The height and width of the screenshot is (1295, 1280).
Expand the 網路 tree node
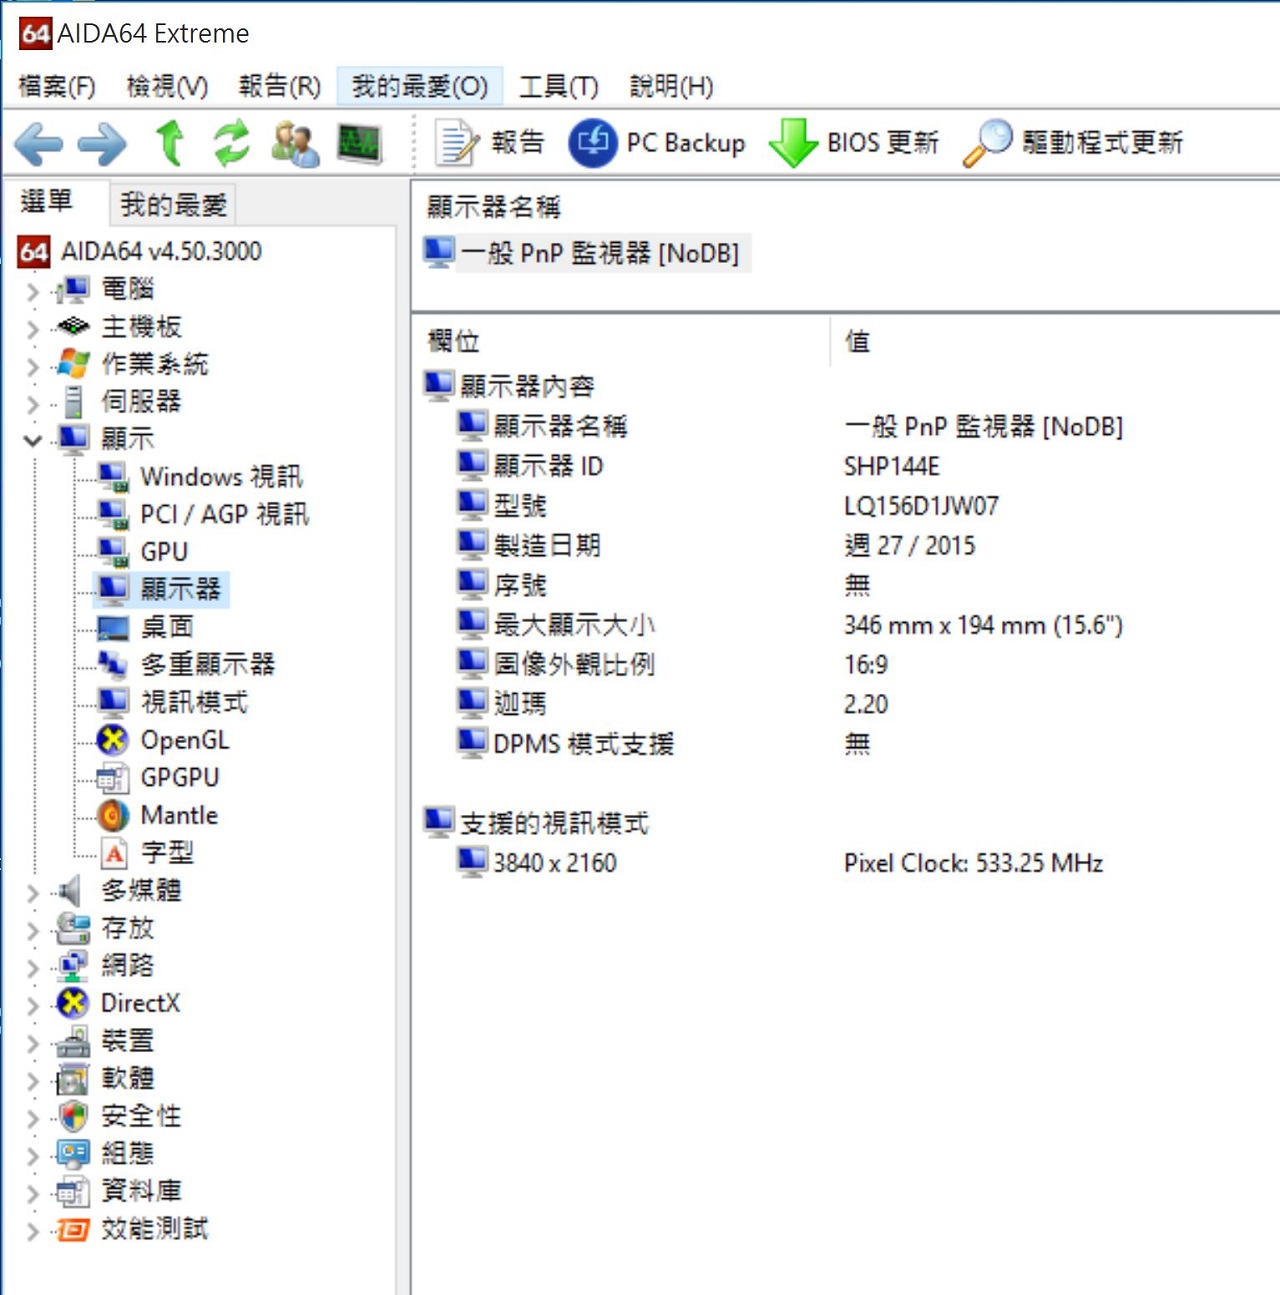pyautogui.click(x=33, y=968)
